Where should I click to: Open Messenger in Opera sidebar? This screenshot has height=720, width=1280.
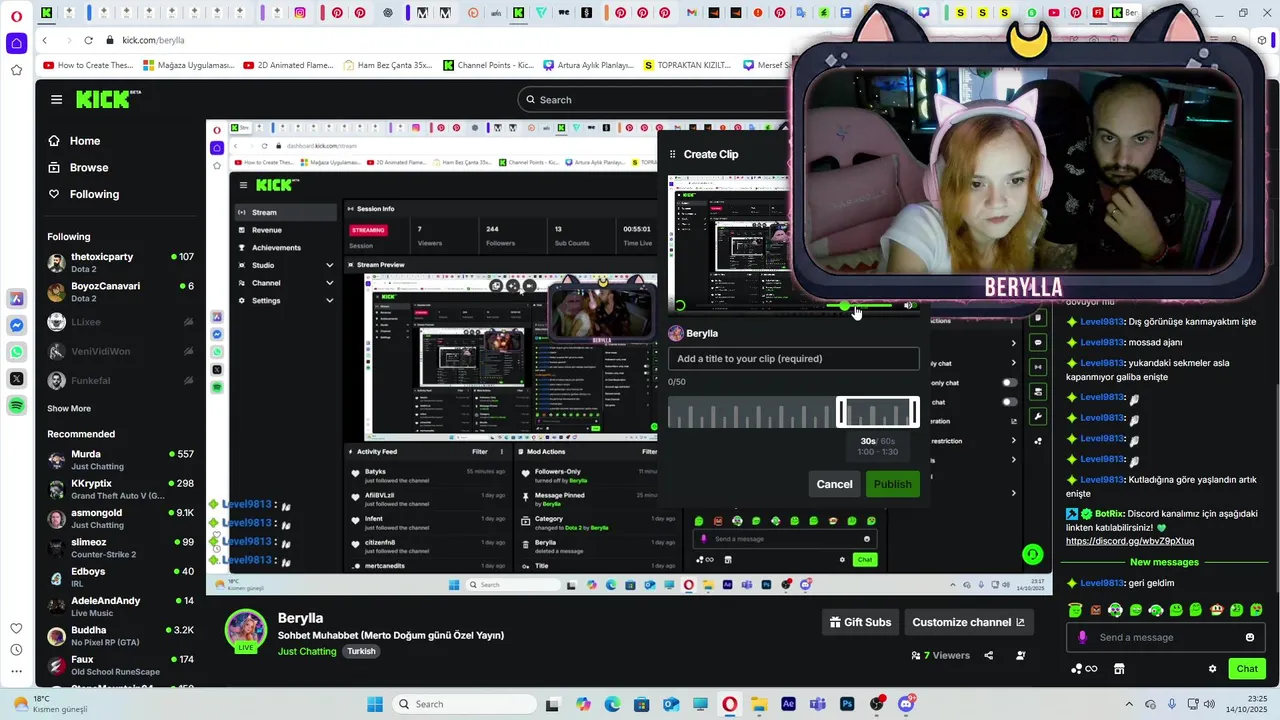click(x=16, y=326)
